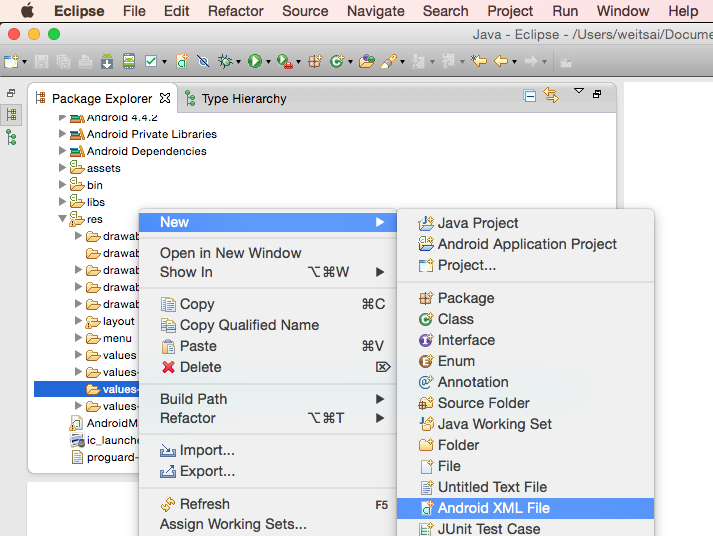Select Android XML File in New submenu
713x536 pixels.
point(525,508)
